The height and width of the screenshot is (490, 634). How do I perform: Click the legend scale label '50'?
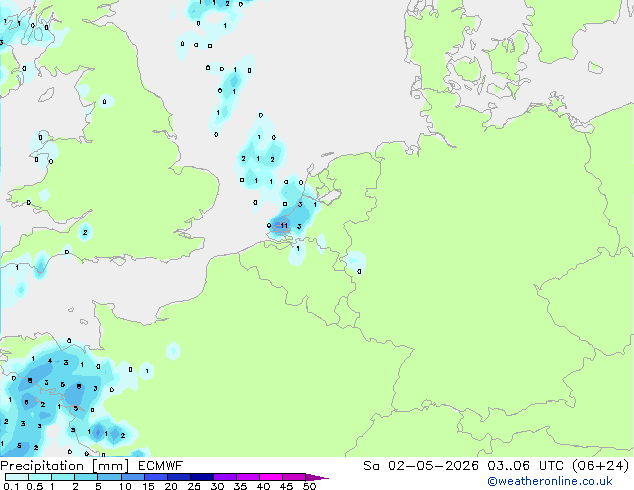(x=309, y=486)
